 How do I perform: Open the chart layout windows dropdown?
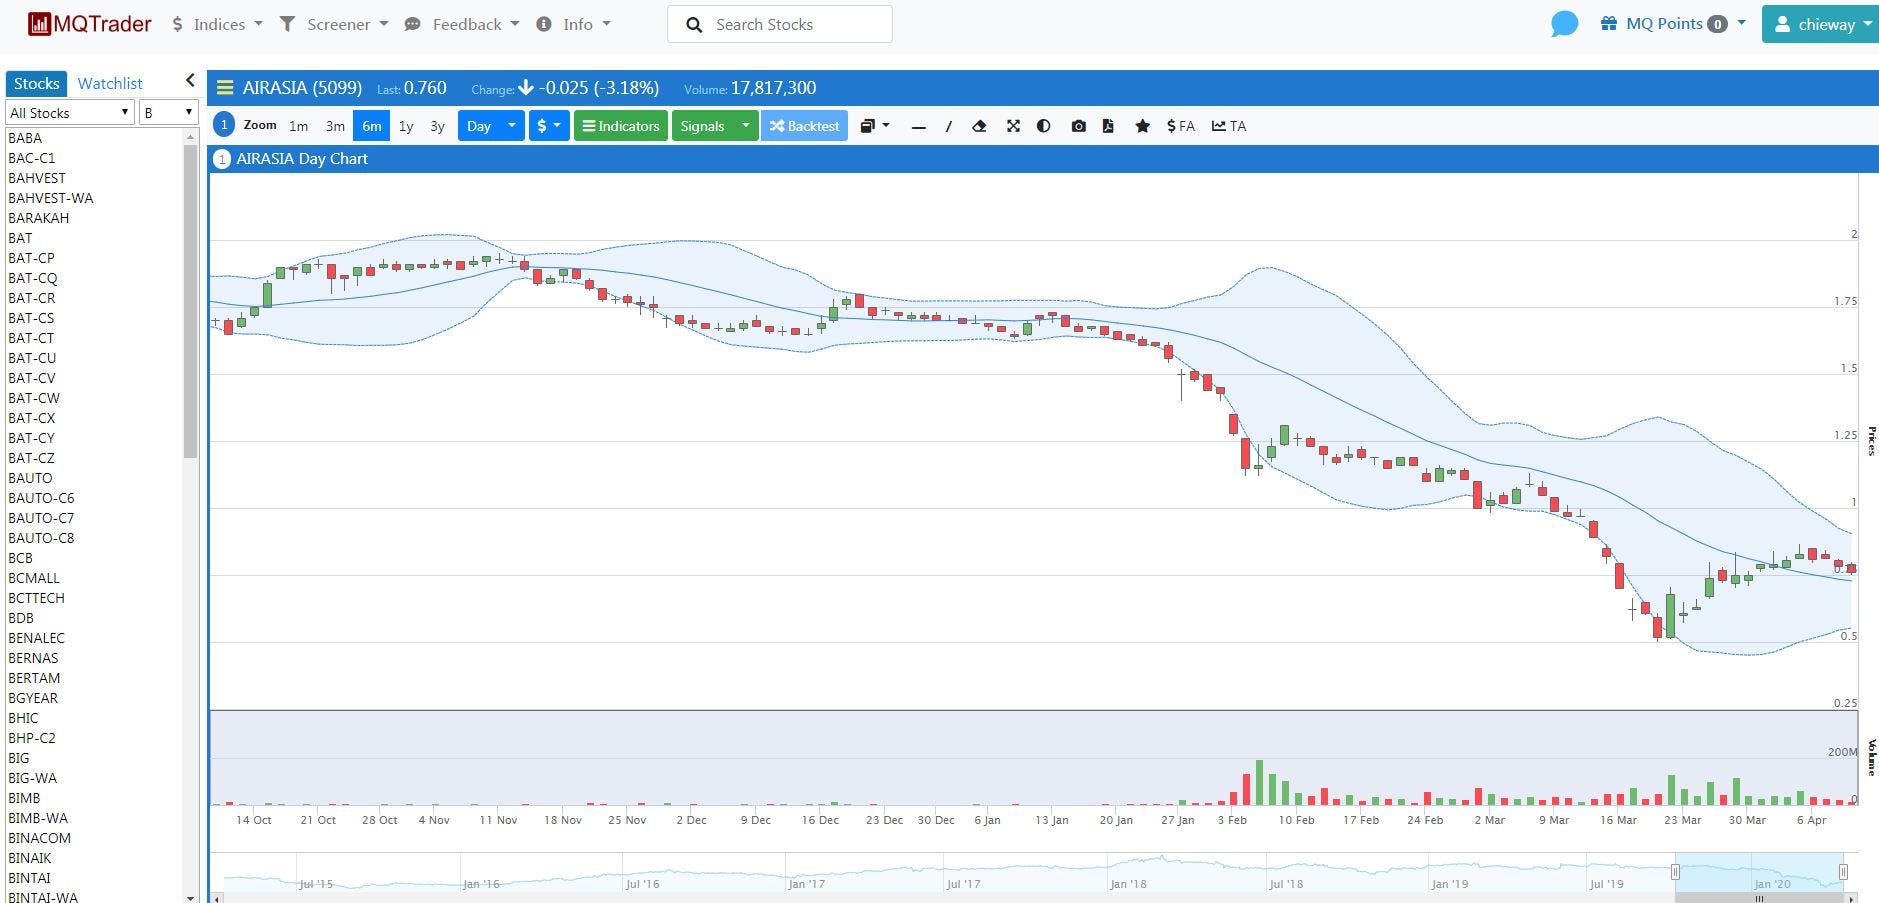[875, 126]
